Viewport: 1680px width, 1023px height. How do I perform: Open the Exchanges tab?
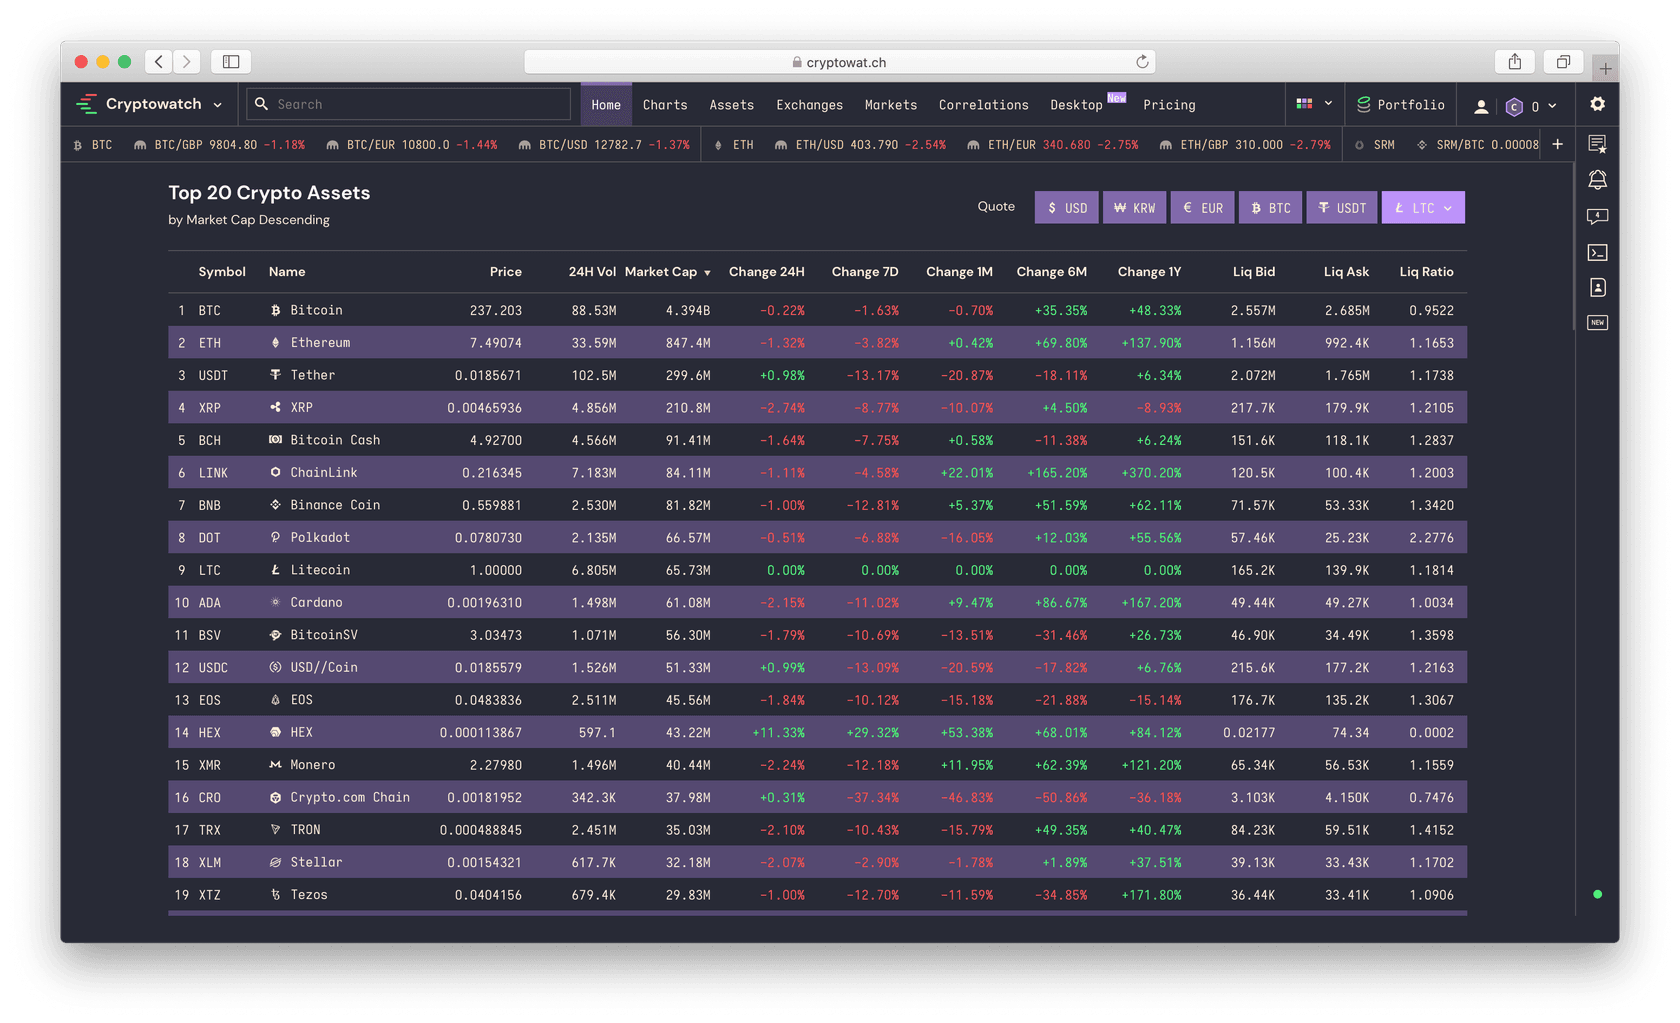pyautogui.click(x=809, y=105)
